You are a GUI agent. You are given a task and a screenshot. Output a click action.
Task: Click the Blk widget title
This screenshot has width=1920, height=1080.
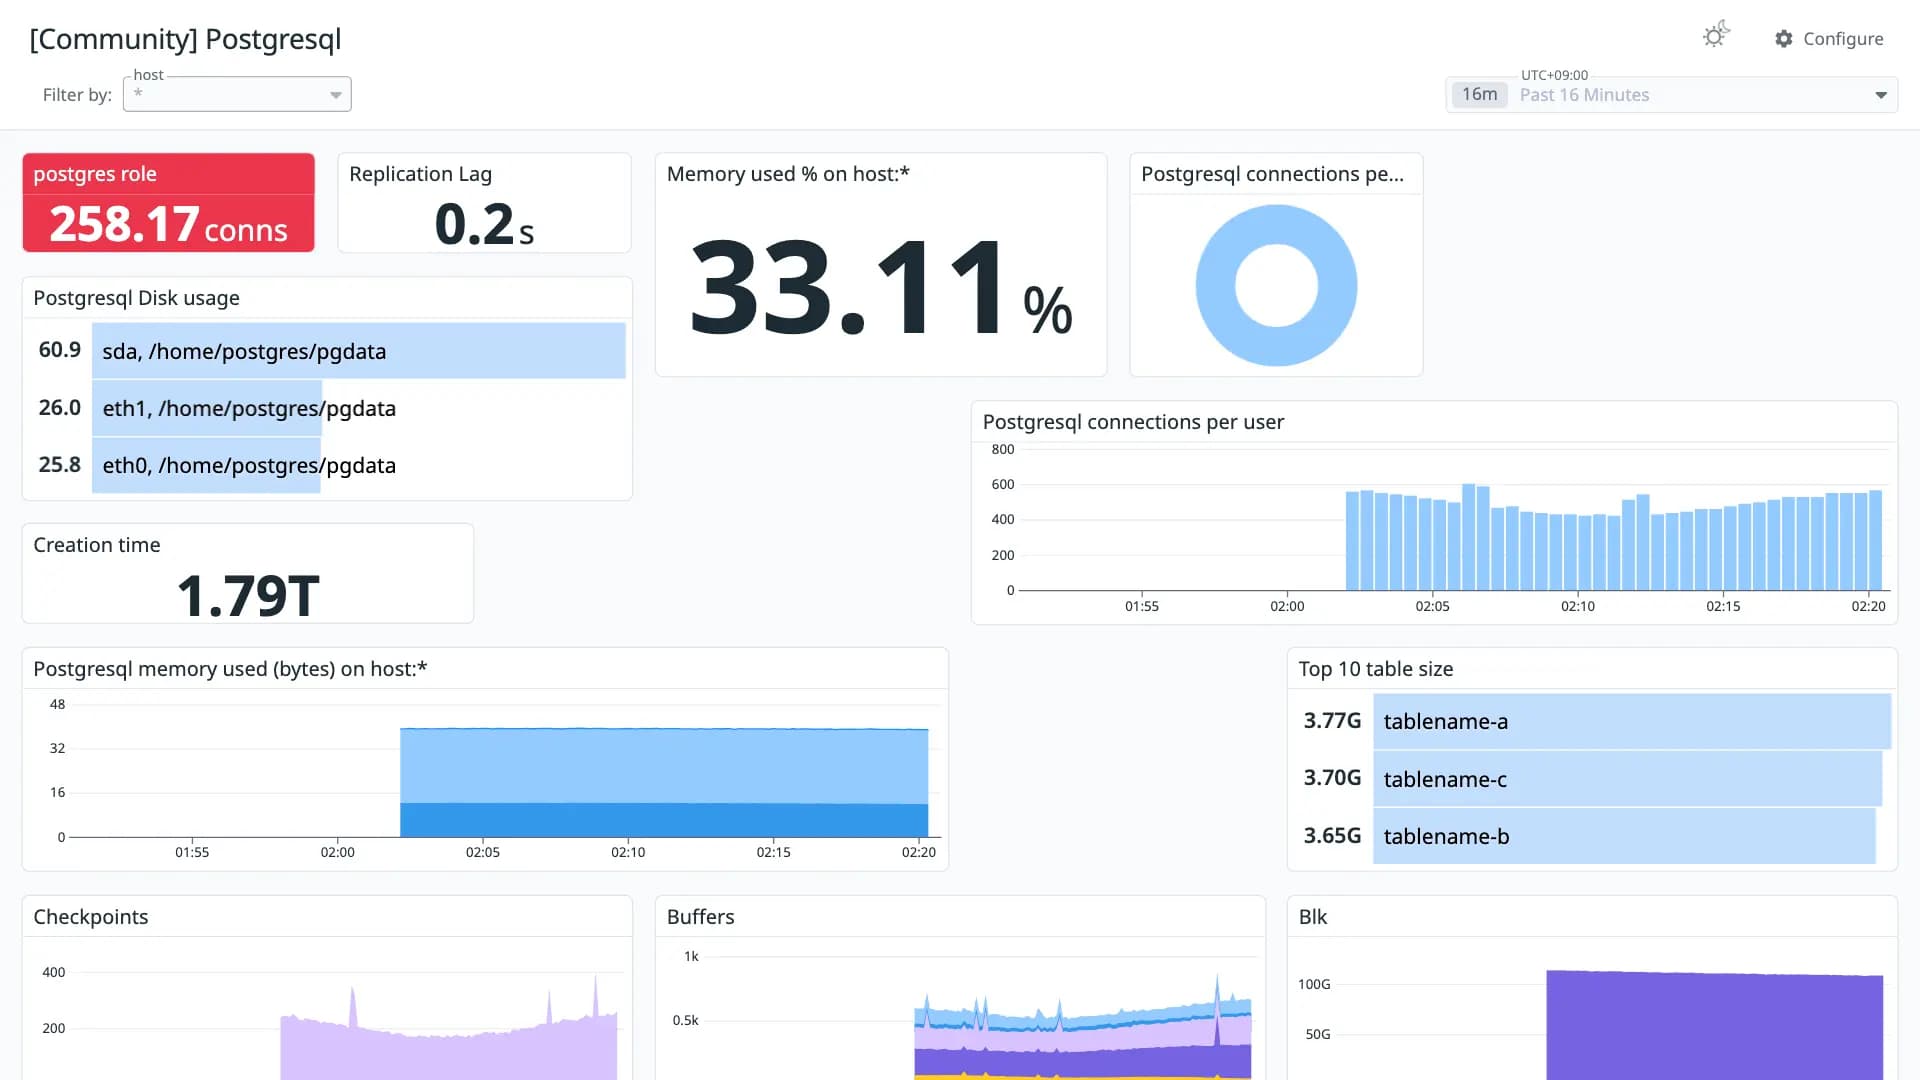pyautogui.click(x=1313, y=917)
